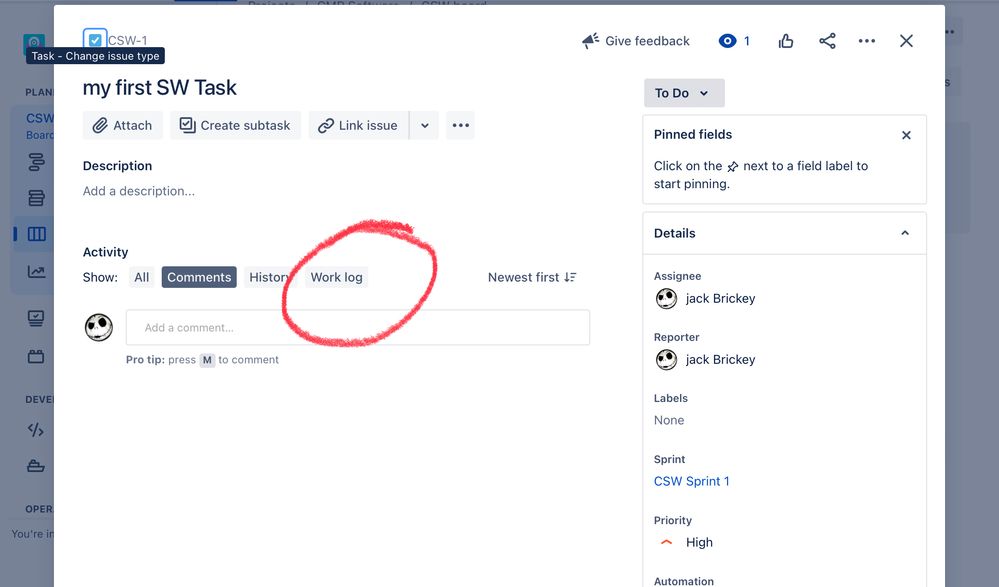Select the Comments activity tab
The height and width of the screenshot is (587, 999).
click(199, 277)
